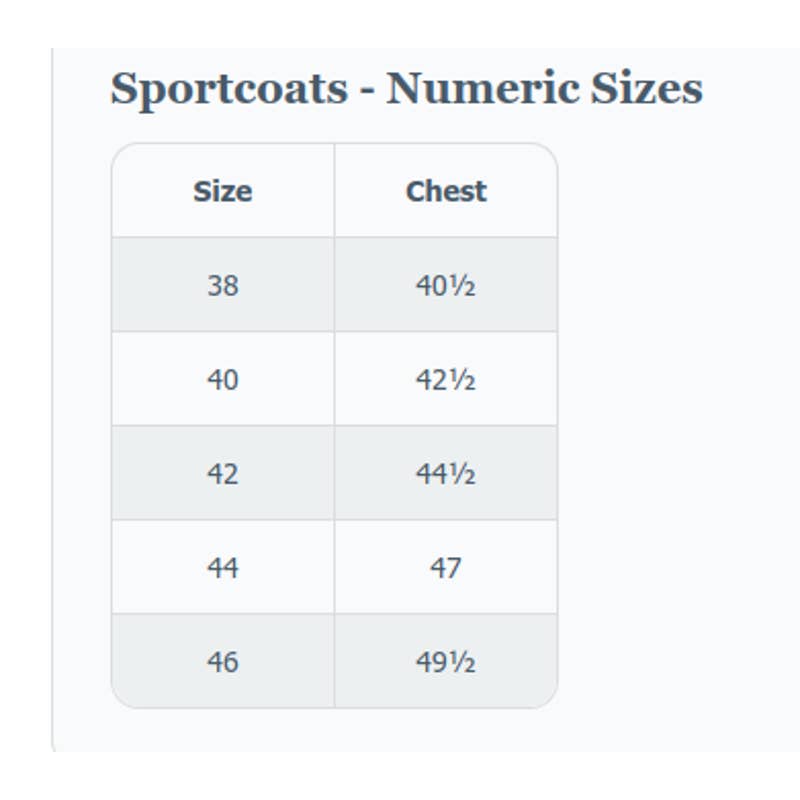The height and width of the screenshot is (800, 800).
Task: Click the left vertical border line of the panel
Action: tap(53, 399)
